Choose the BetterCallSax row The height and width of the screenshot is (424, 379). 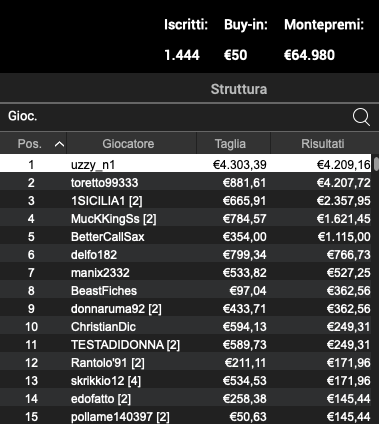click(186, 236)
